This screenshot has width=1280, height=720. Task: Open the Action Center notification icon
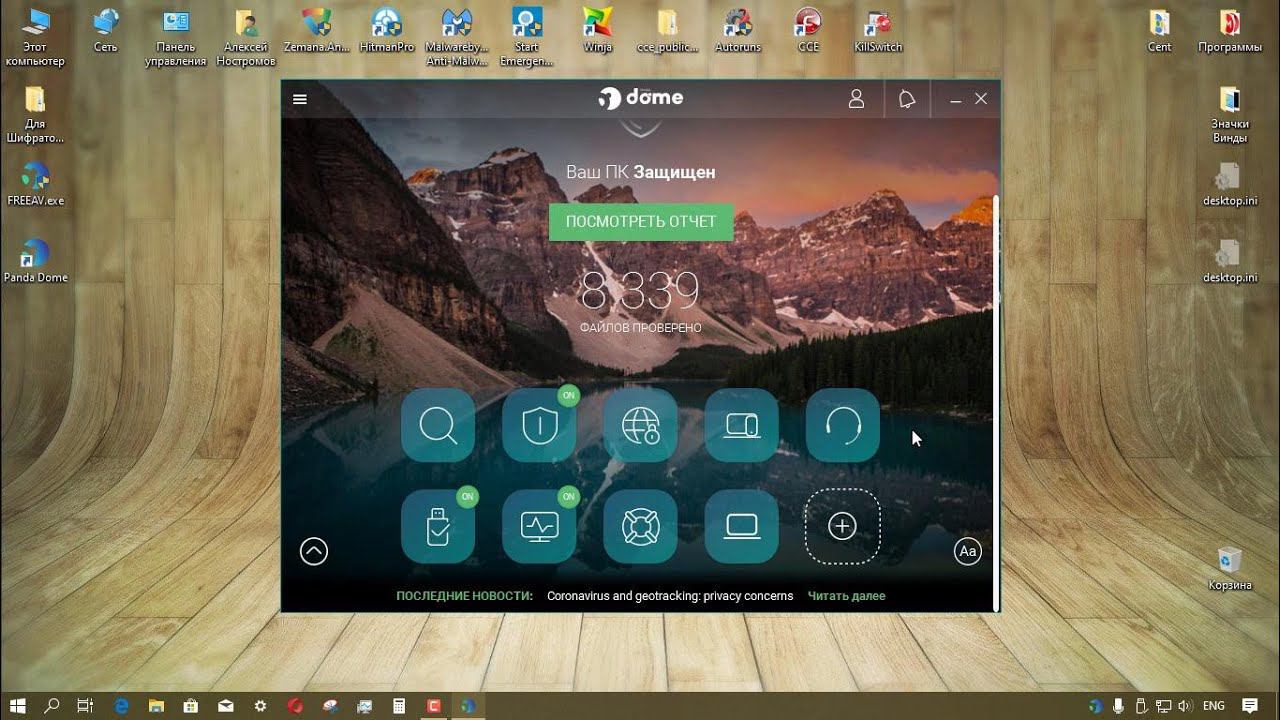tap(1250, 706)
